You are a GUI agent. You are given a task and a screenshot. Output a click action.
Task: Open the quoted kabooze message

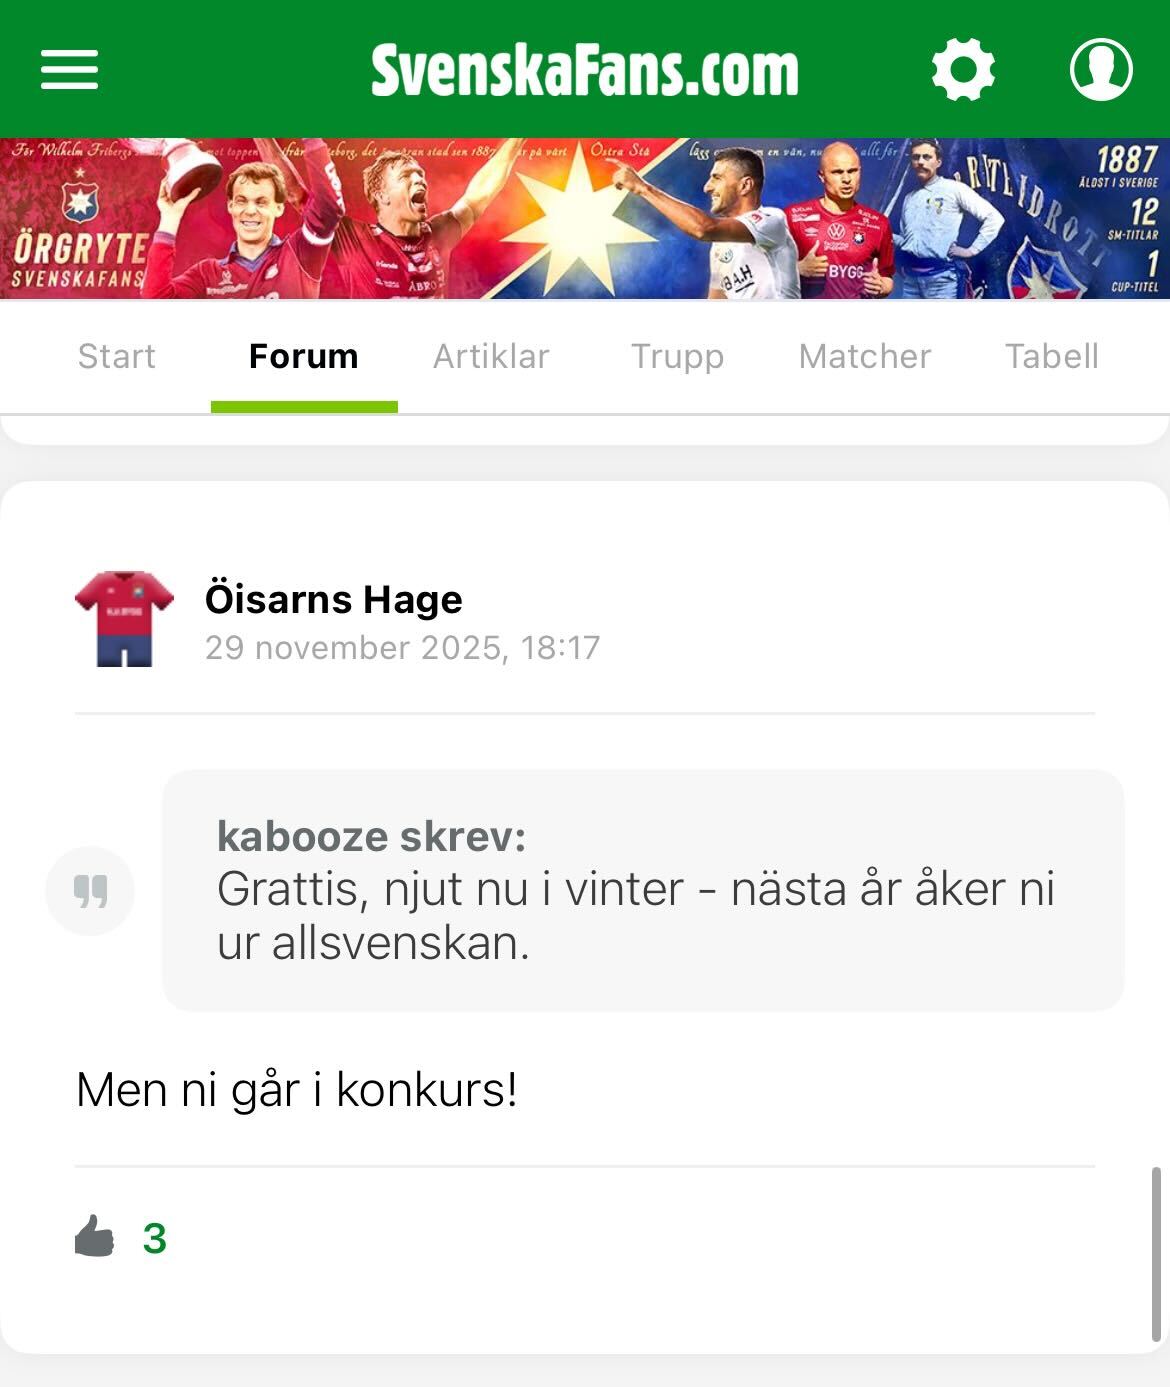[x=643, y=890]
